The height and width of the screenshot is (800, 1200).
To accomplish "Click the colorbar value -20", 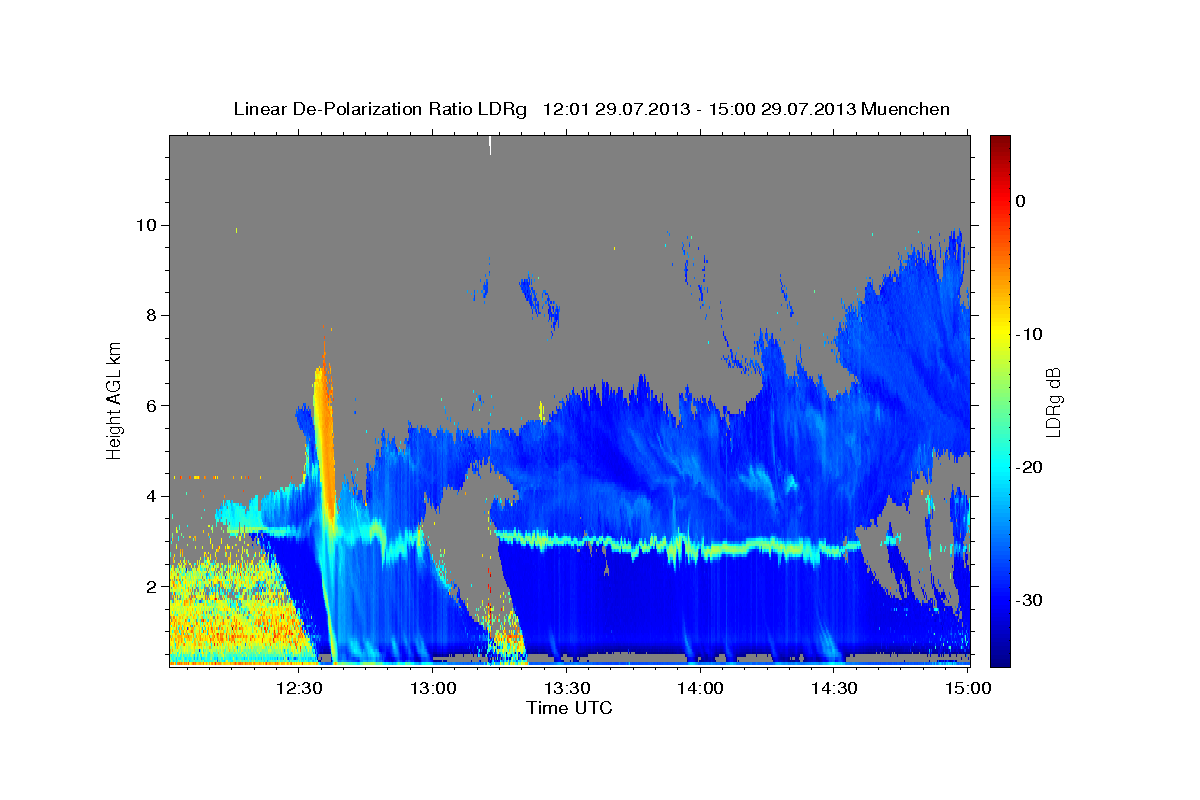I will coord(1030,467).
